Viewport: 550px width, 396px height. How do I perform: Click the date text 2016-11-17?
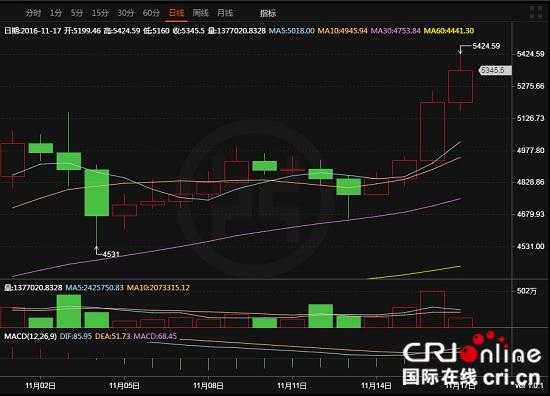coord(41,31)
